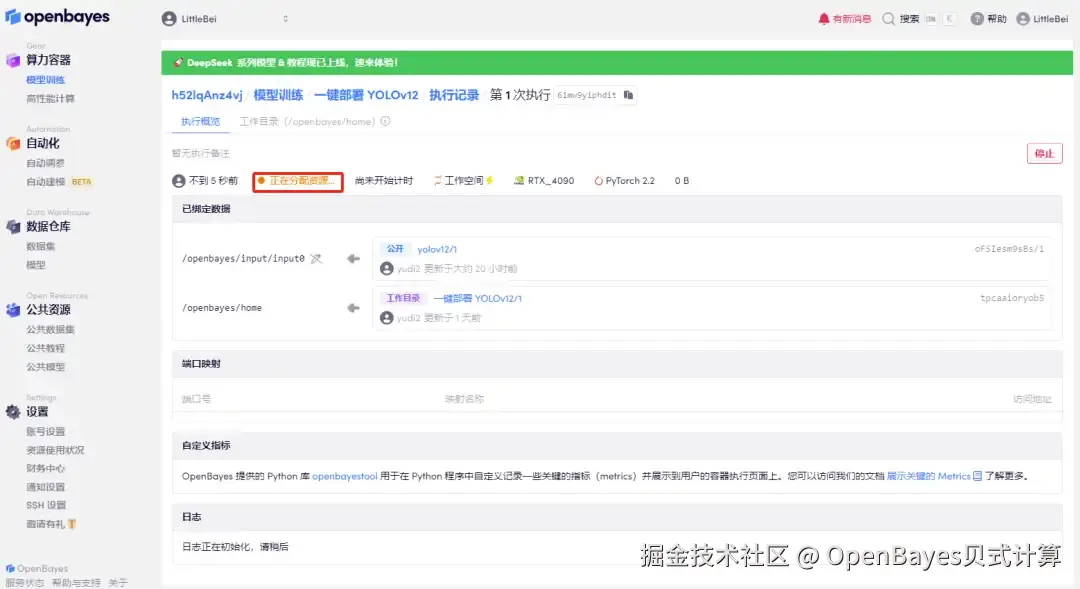This screenshot has width=1080, height=589.
Task: Click the DeepSeek announcement banner
Action: pyautogui.click(x=616, y=63)
